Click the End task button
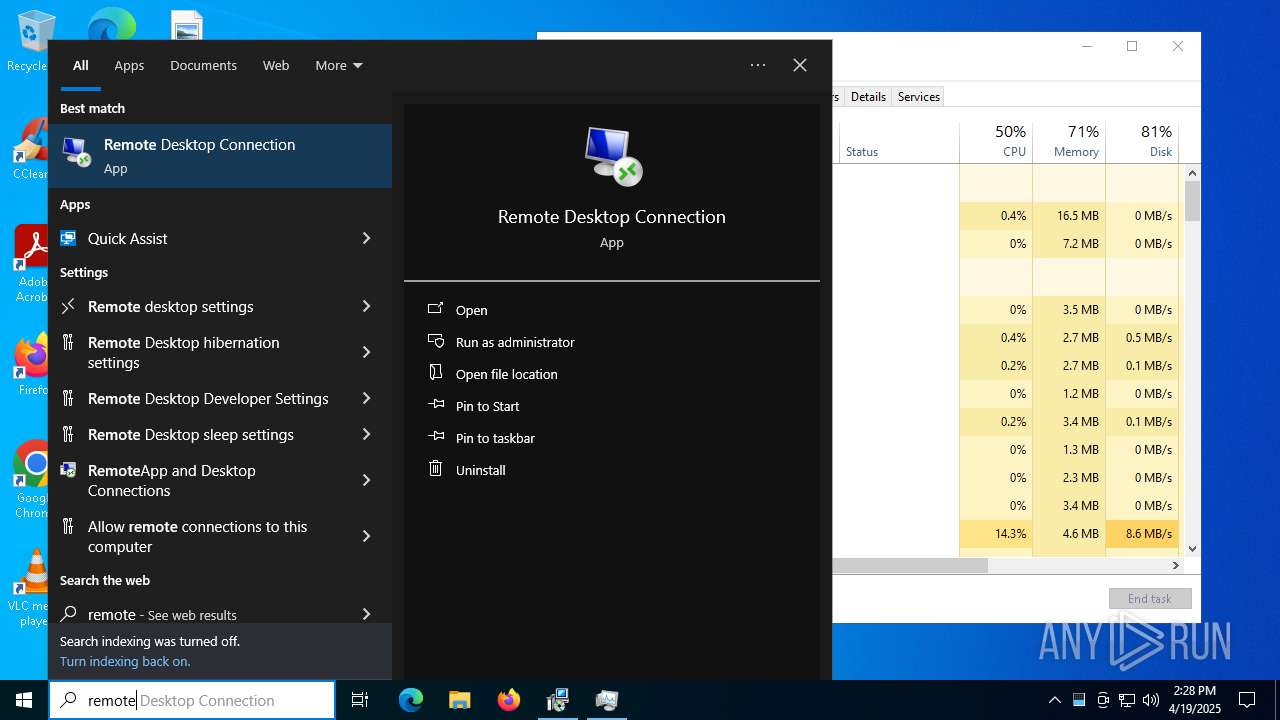Image resolution: width=1280 pixels, height=720 pixels. (x=1150, y=598)
